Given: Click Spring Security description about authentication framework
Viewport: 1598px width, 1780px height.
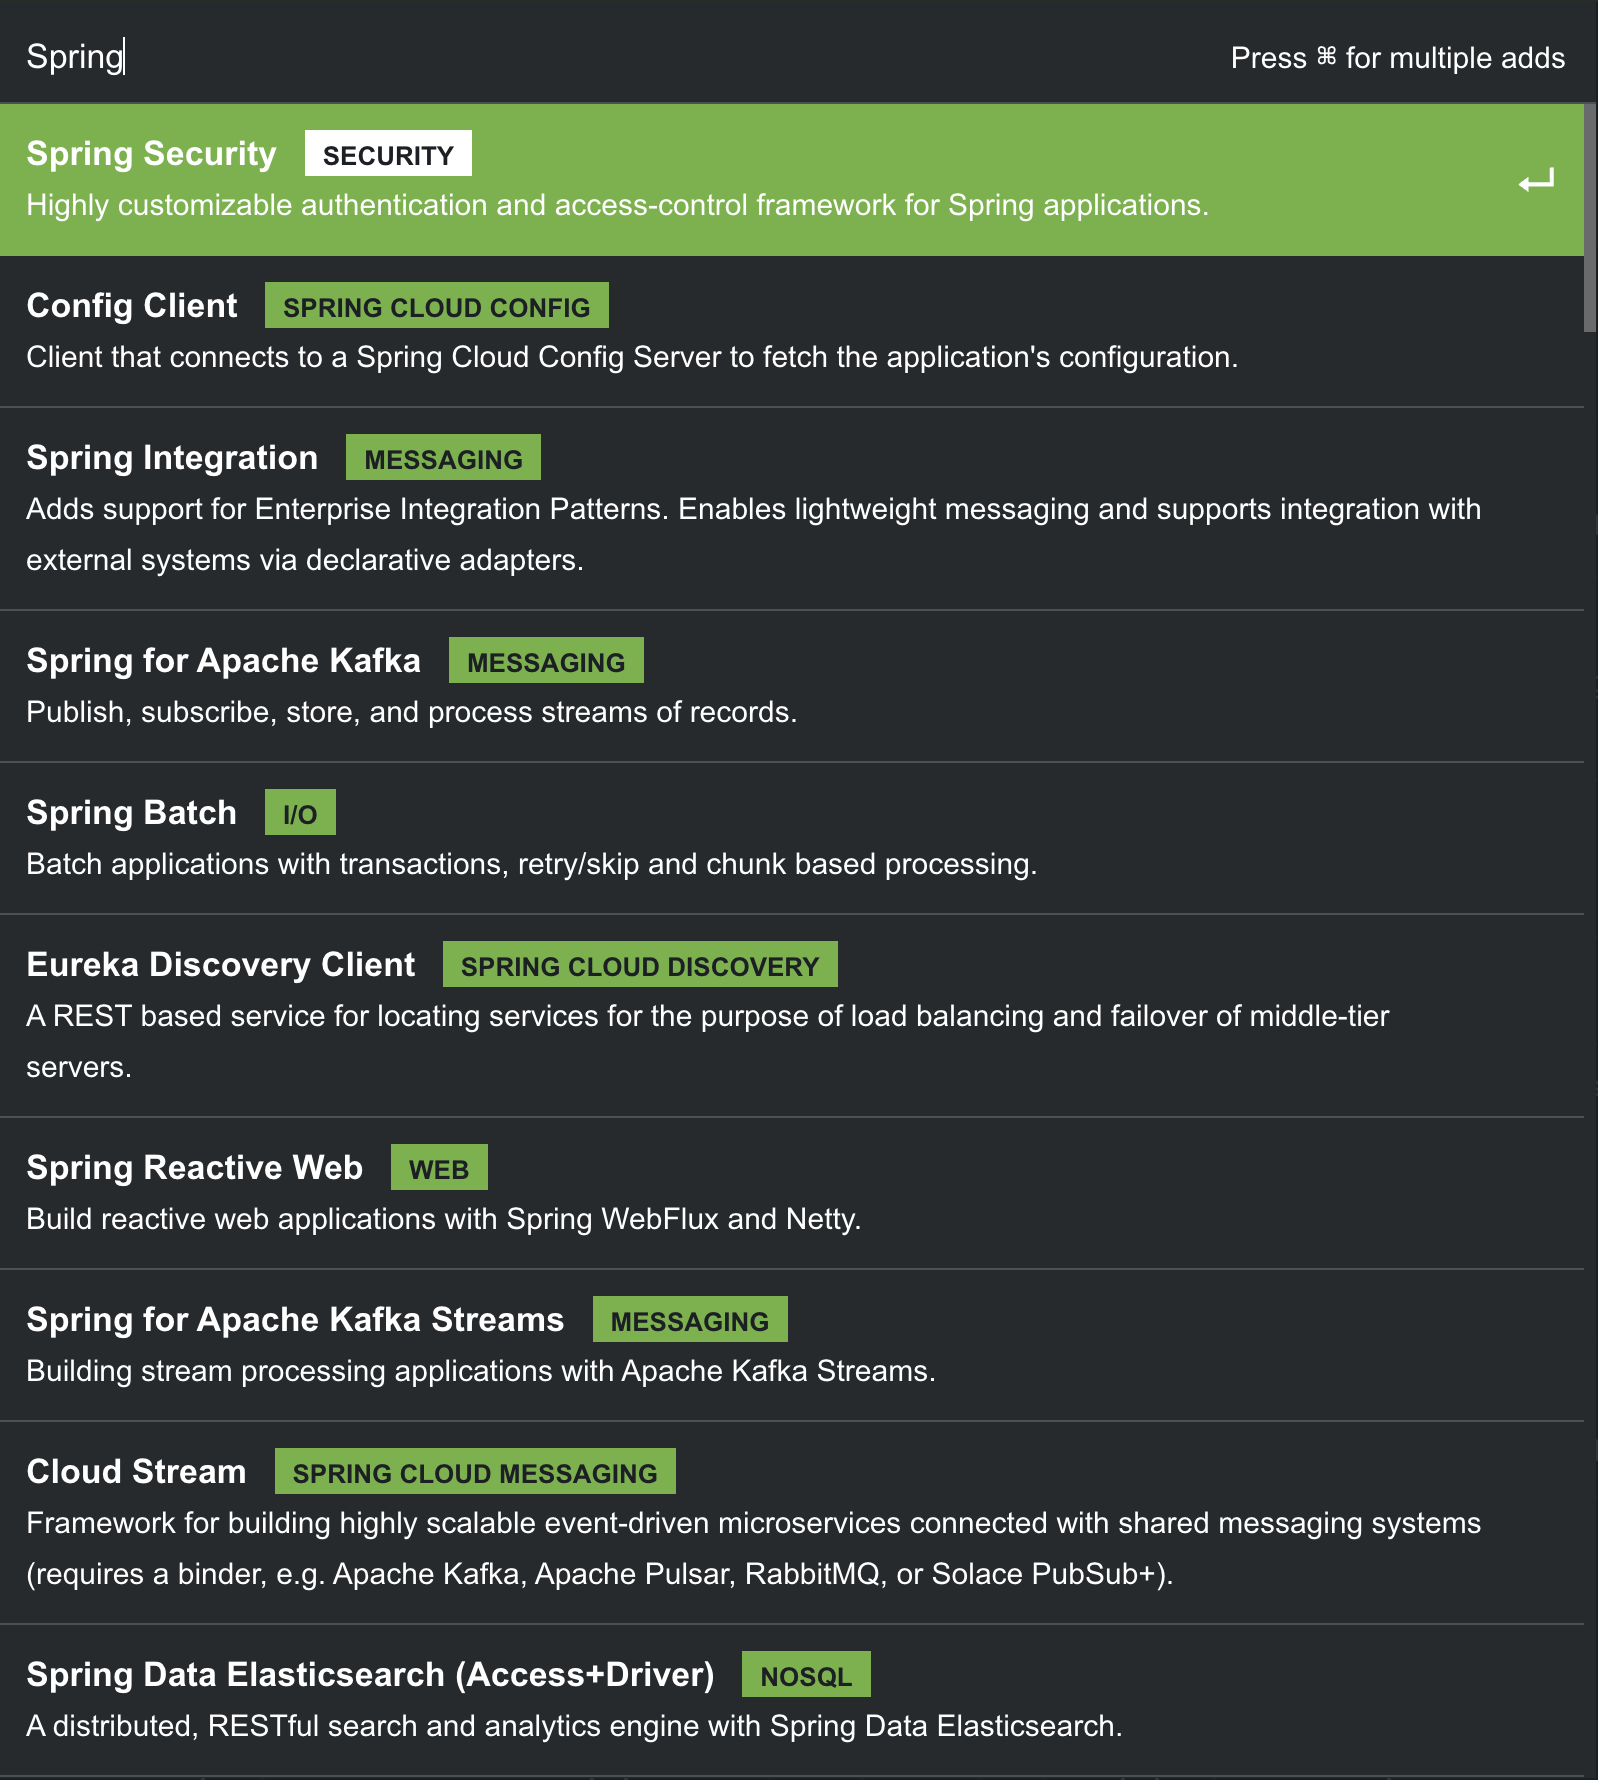Looking at the screenshot, I should click(x=617, y=205).
